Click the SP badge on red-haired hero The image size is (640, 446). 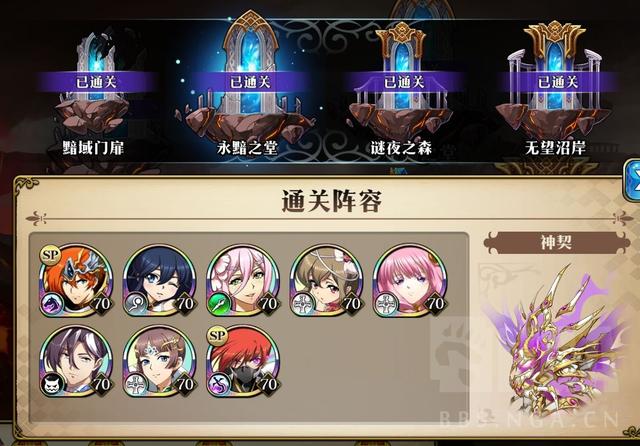[217, 336]
